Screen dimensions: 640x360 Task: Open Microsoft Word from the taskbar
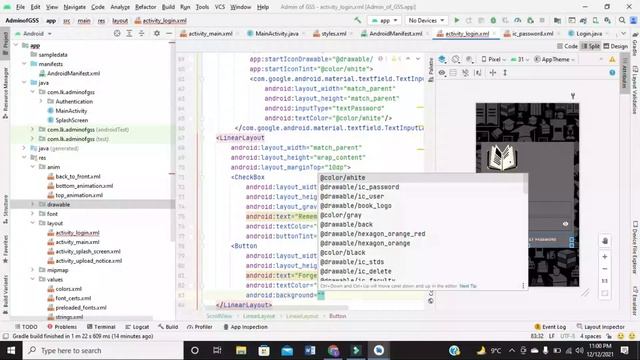(310, 351)
